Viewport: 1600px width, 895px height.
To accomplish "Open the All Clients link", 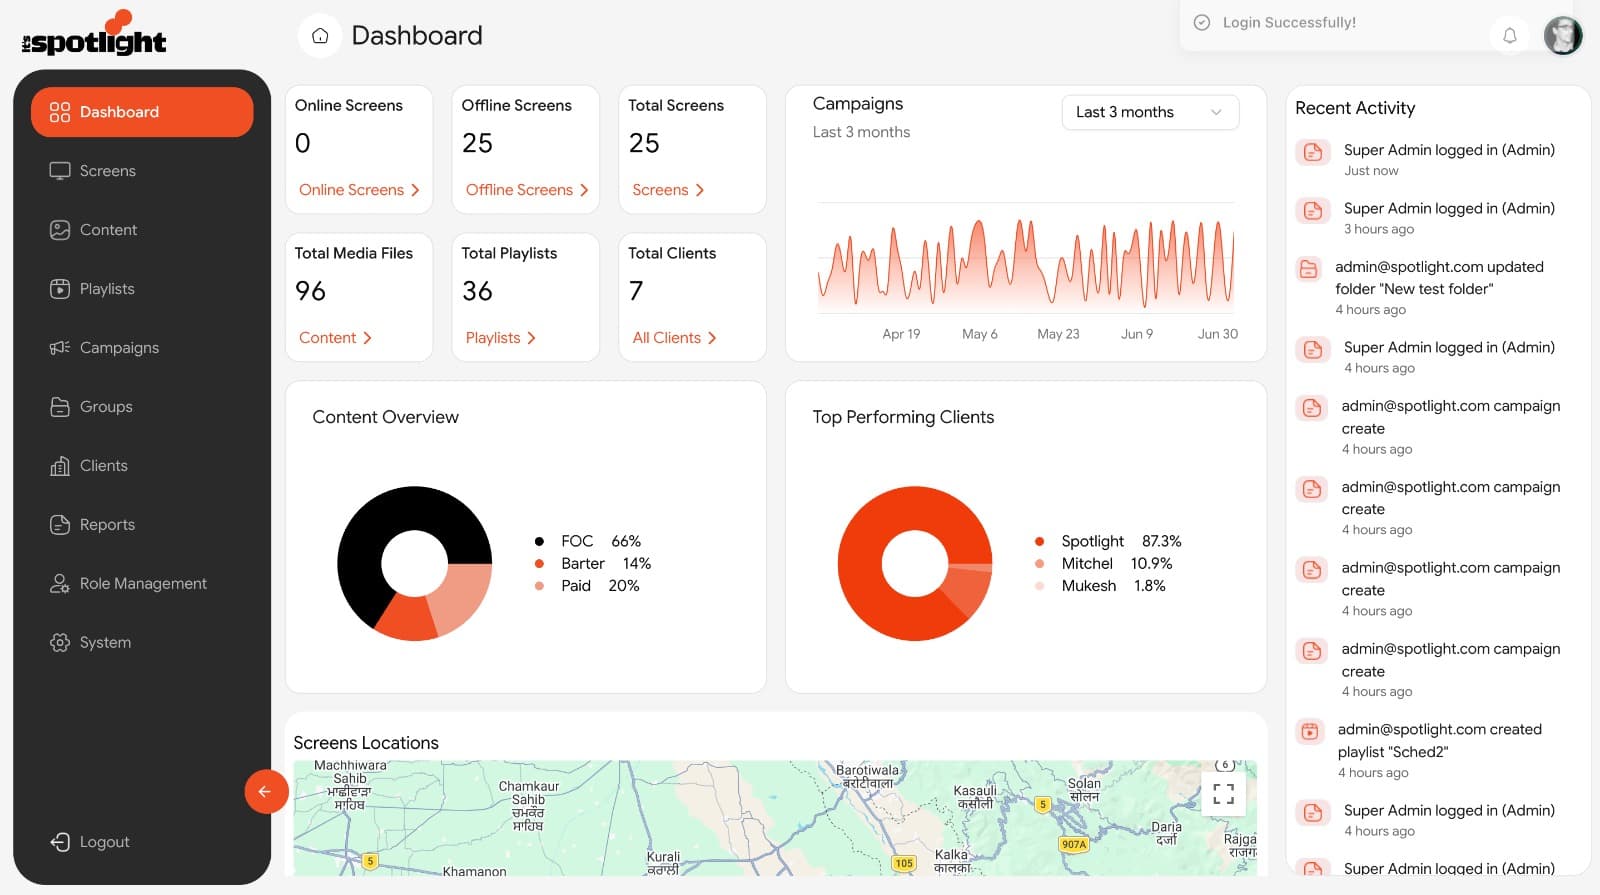I will click(674, 338).
